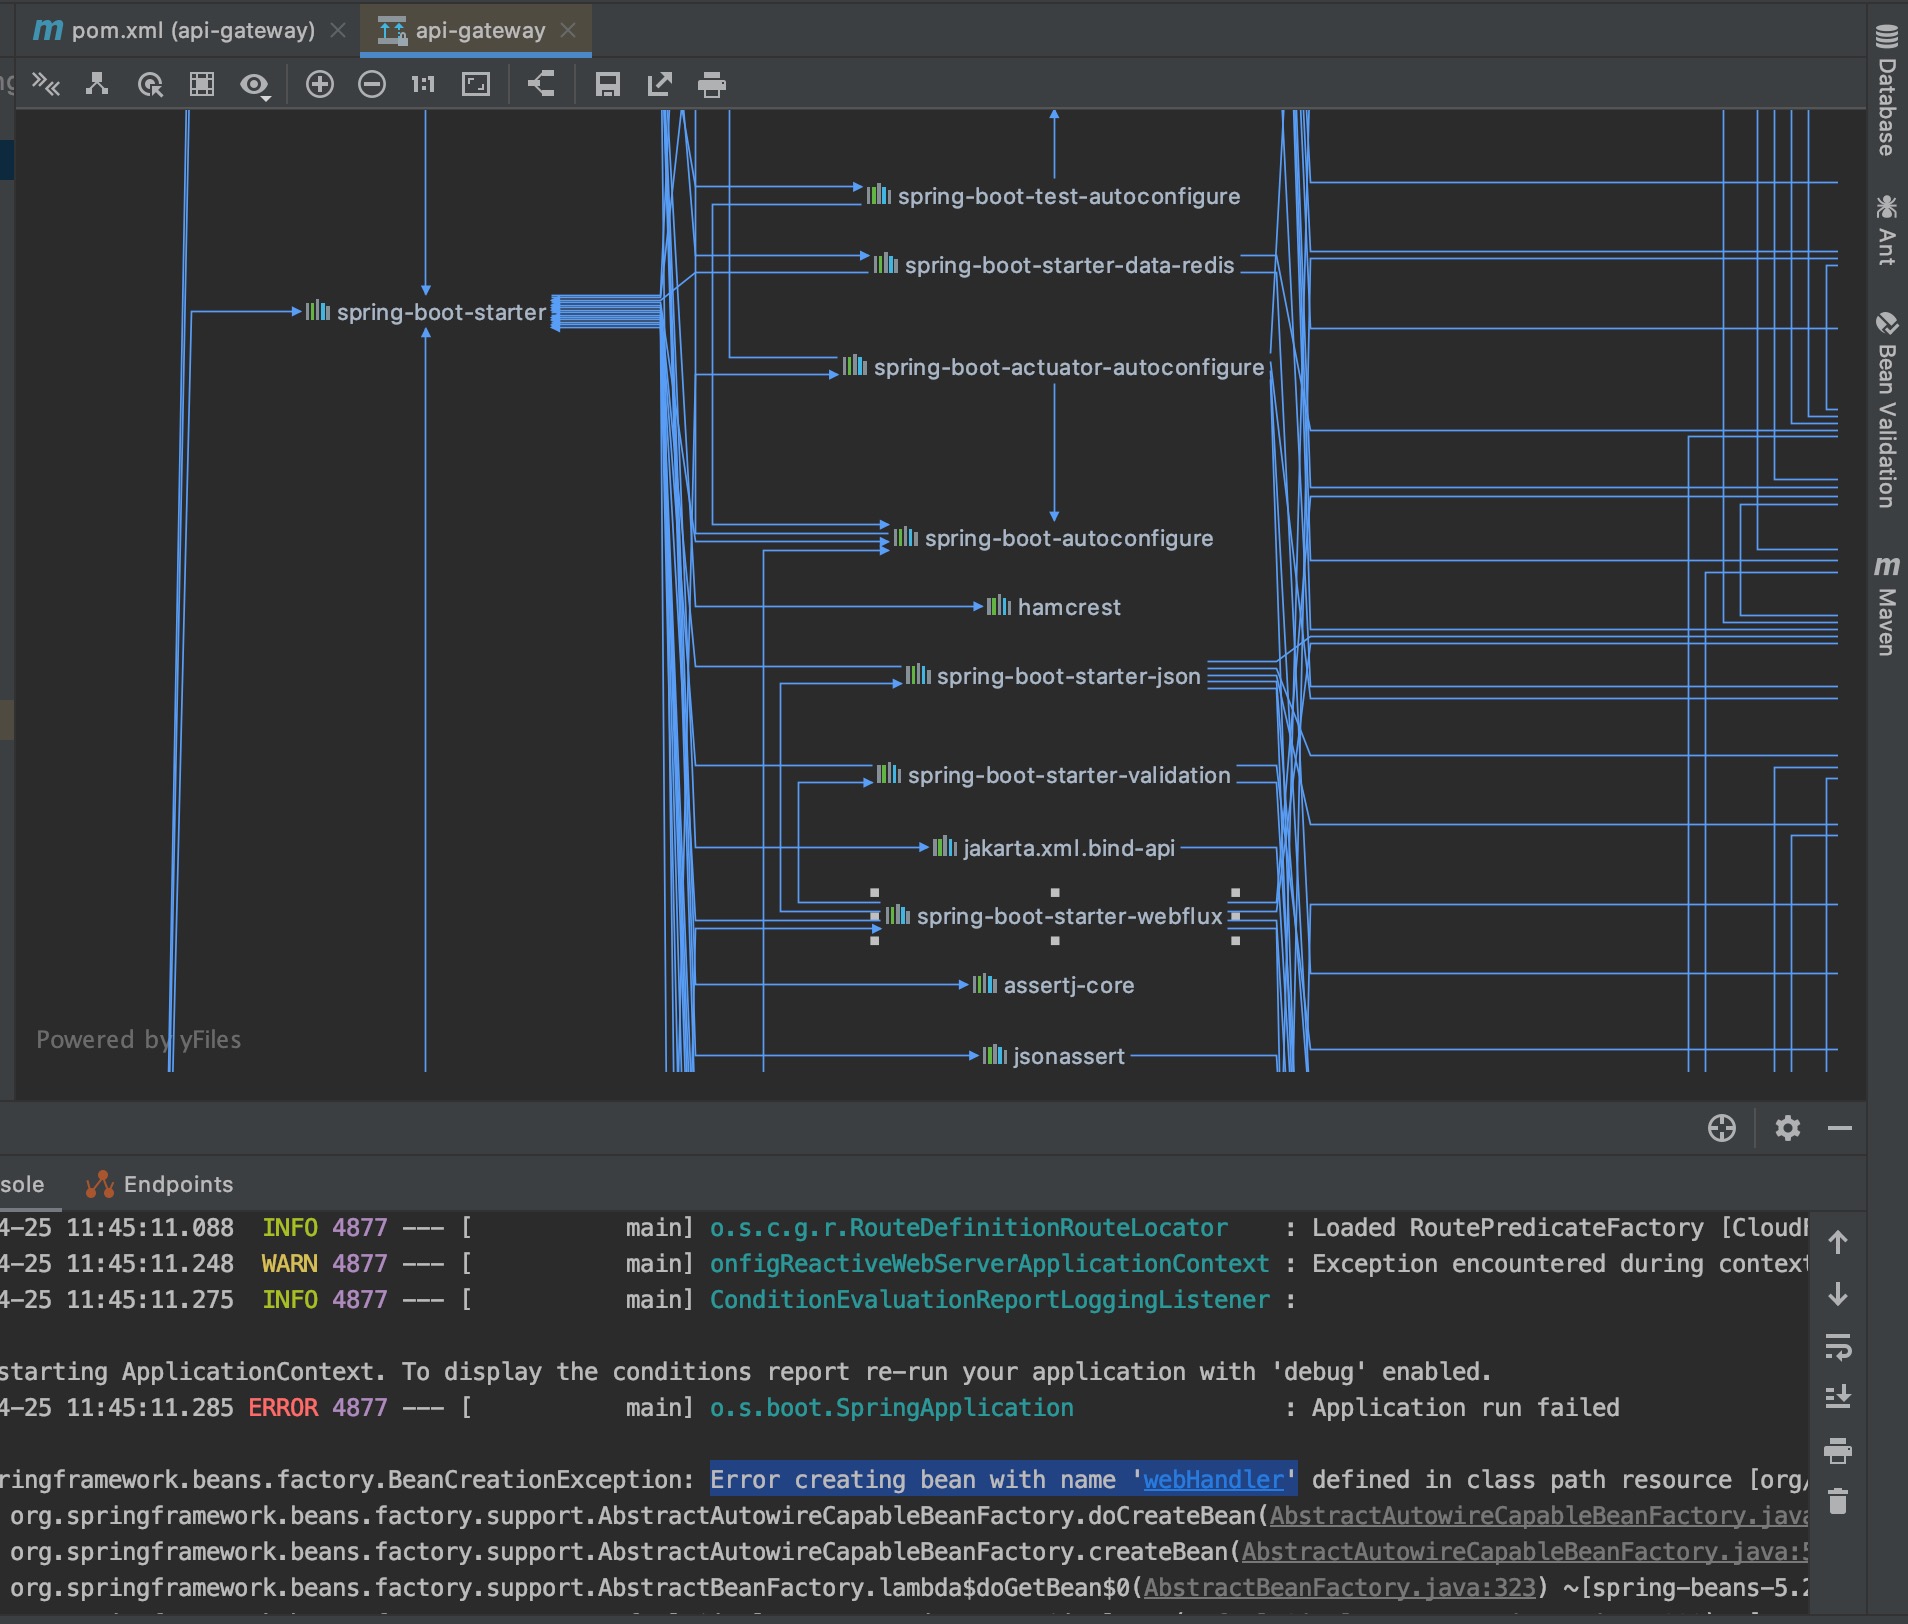Export the diagram to an image file
1908x1624 pixels.
point(659,85)
